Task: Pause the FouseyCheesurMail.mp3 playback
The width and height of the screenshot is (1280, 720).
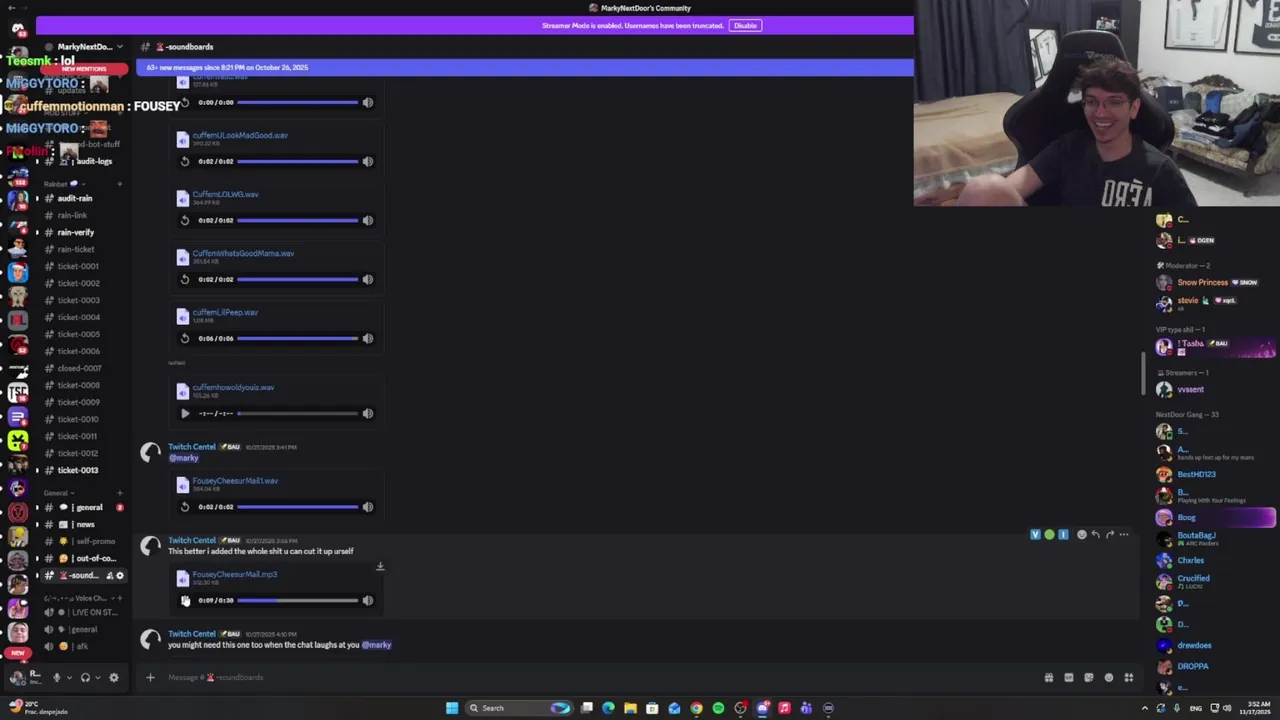Action: 184,600
